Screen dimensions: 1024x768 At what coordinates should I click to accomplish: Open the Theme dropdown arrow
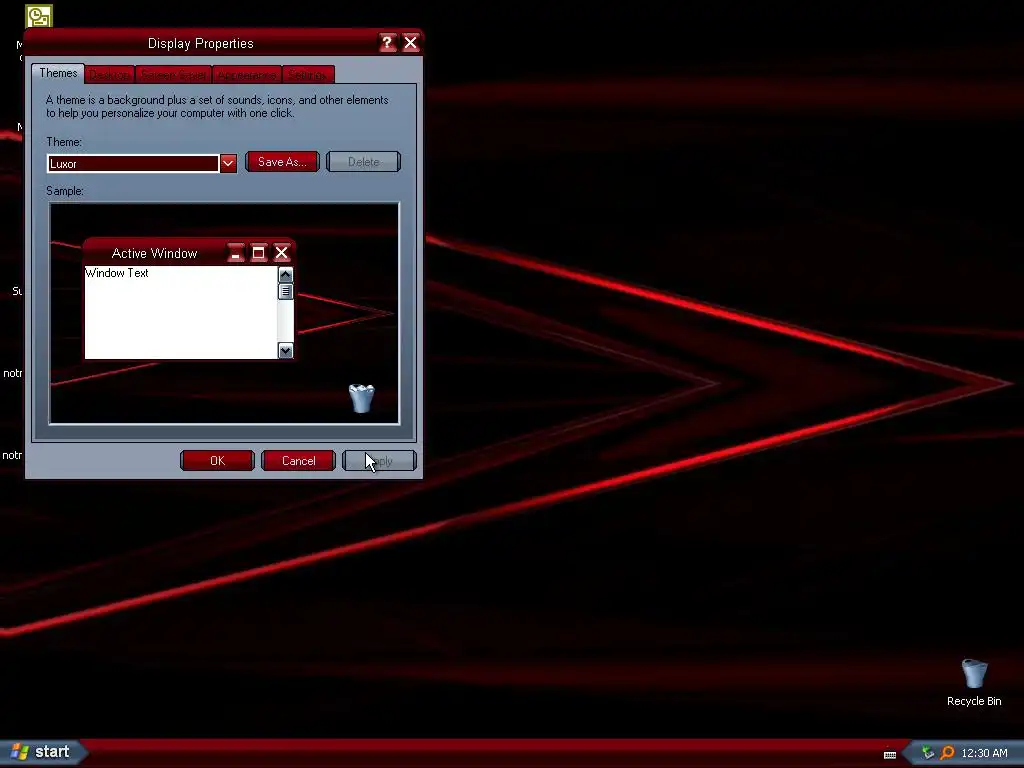pyautogui.click(x=228, y=163)
